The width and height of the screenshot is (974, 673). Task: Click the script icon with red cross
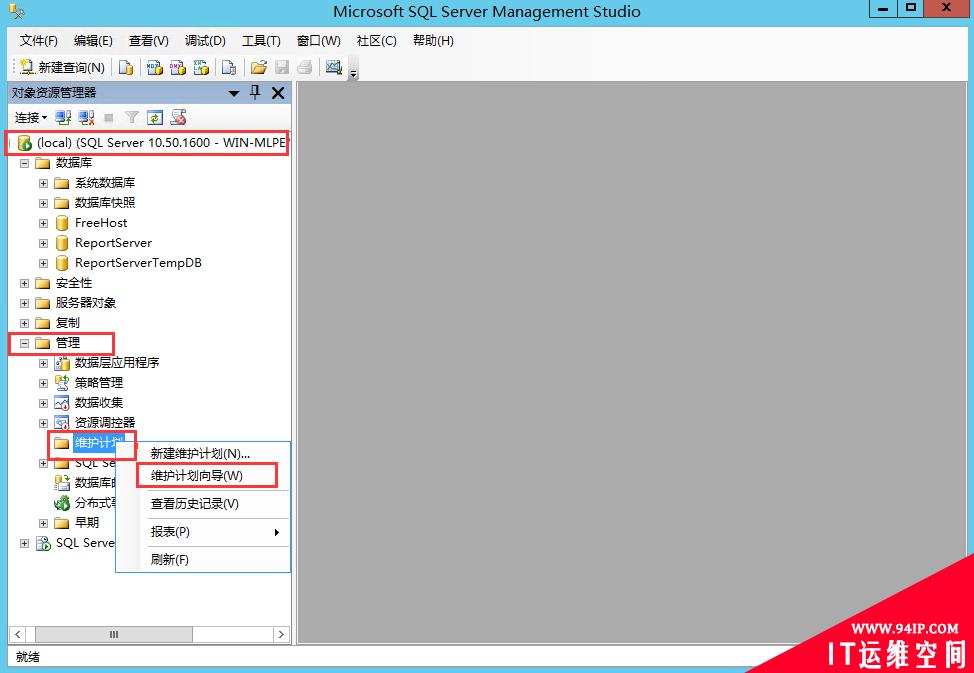point(178,117)
